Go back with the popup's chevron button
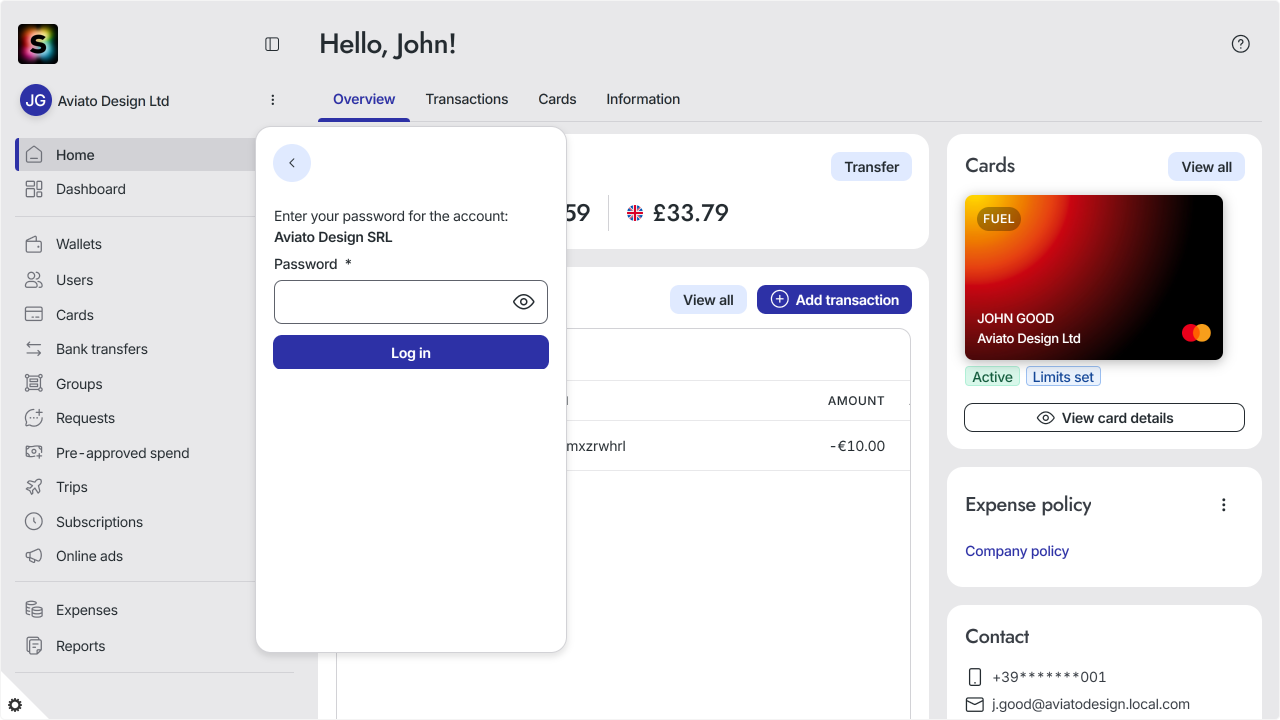Screen dimensions: 1280x720 click(x=292, y=163)
